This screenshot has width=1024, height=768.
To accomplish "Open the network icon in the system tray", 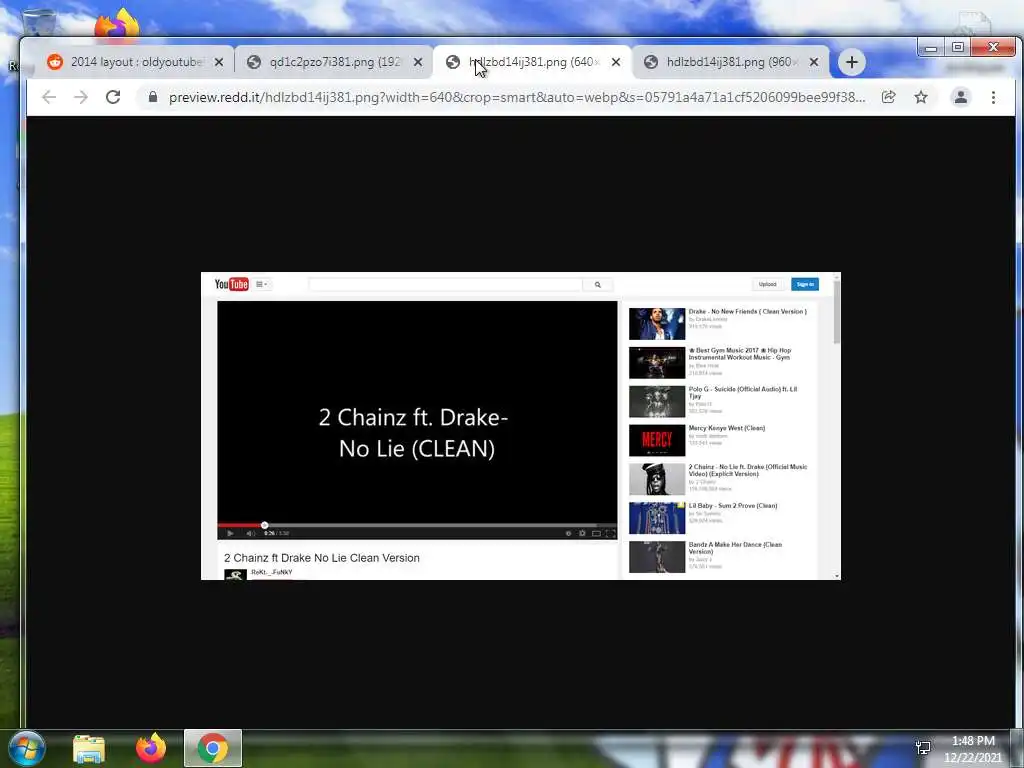I will [x=923, y=748].
